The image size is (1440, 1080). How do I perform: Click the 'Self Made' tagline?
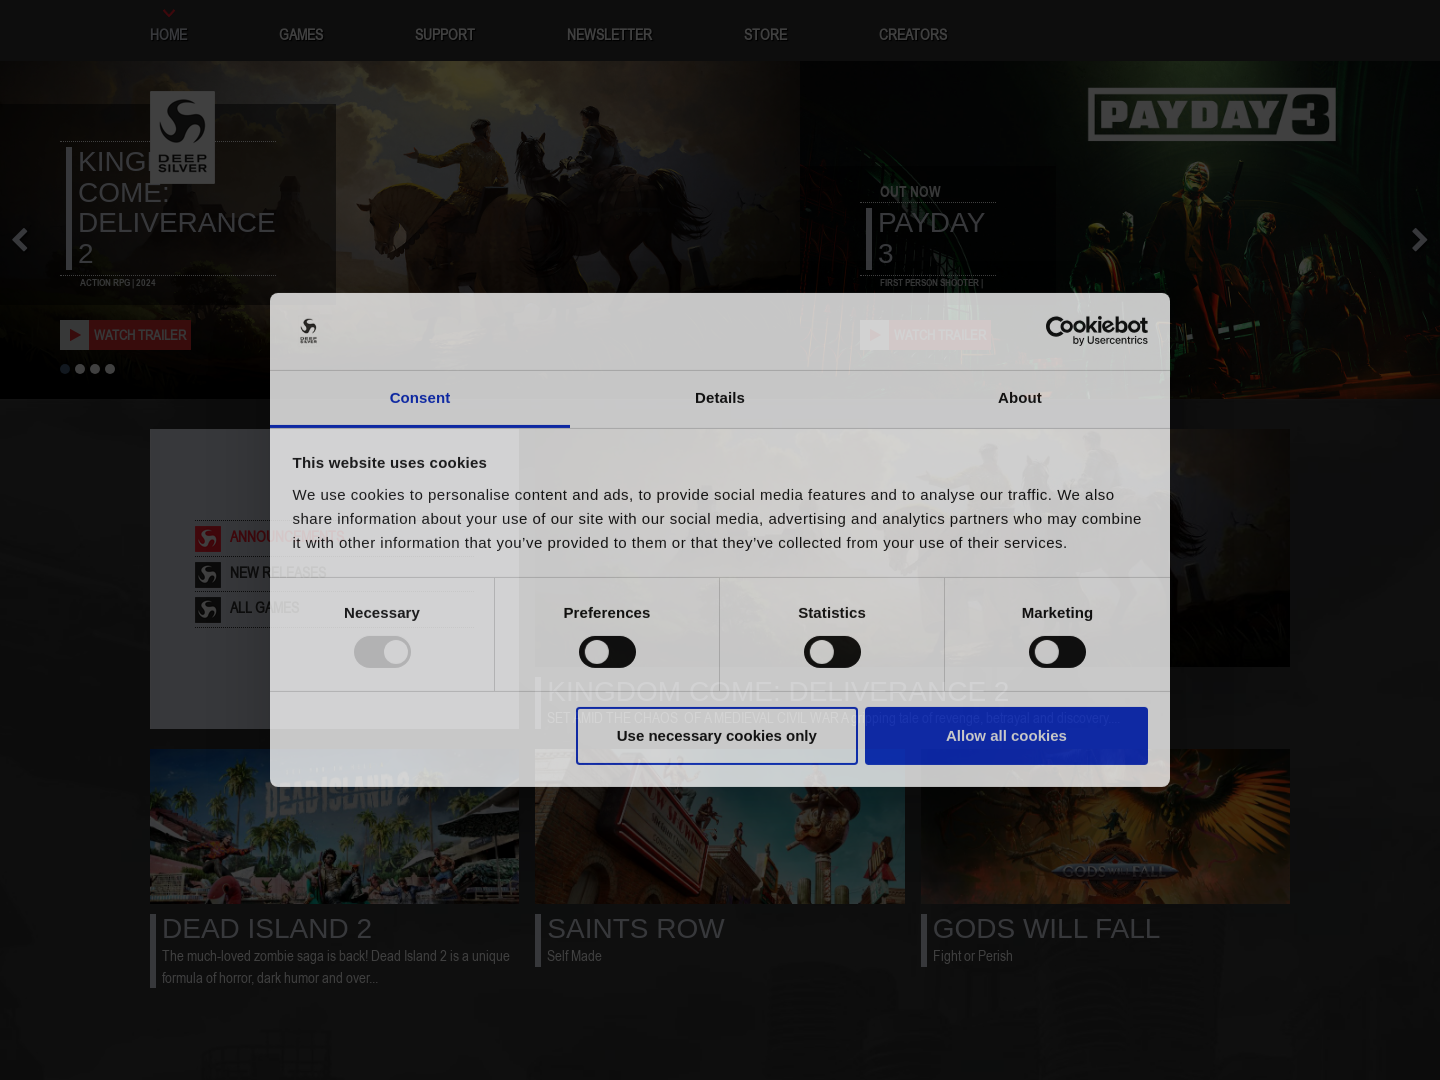tap(574, 956)
